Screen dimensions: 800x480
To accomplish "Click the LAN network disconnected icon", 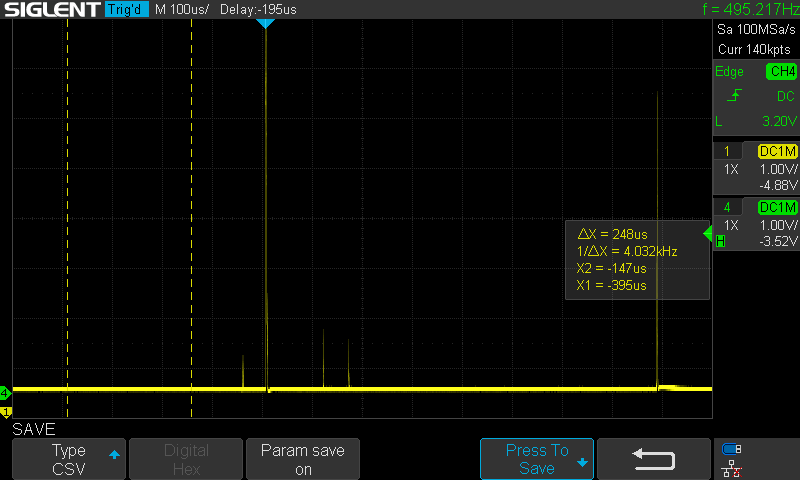I will click(732, 468).
